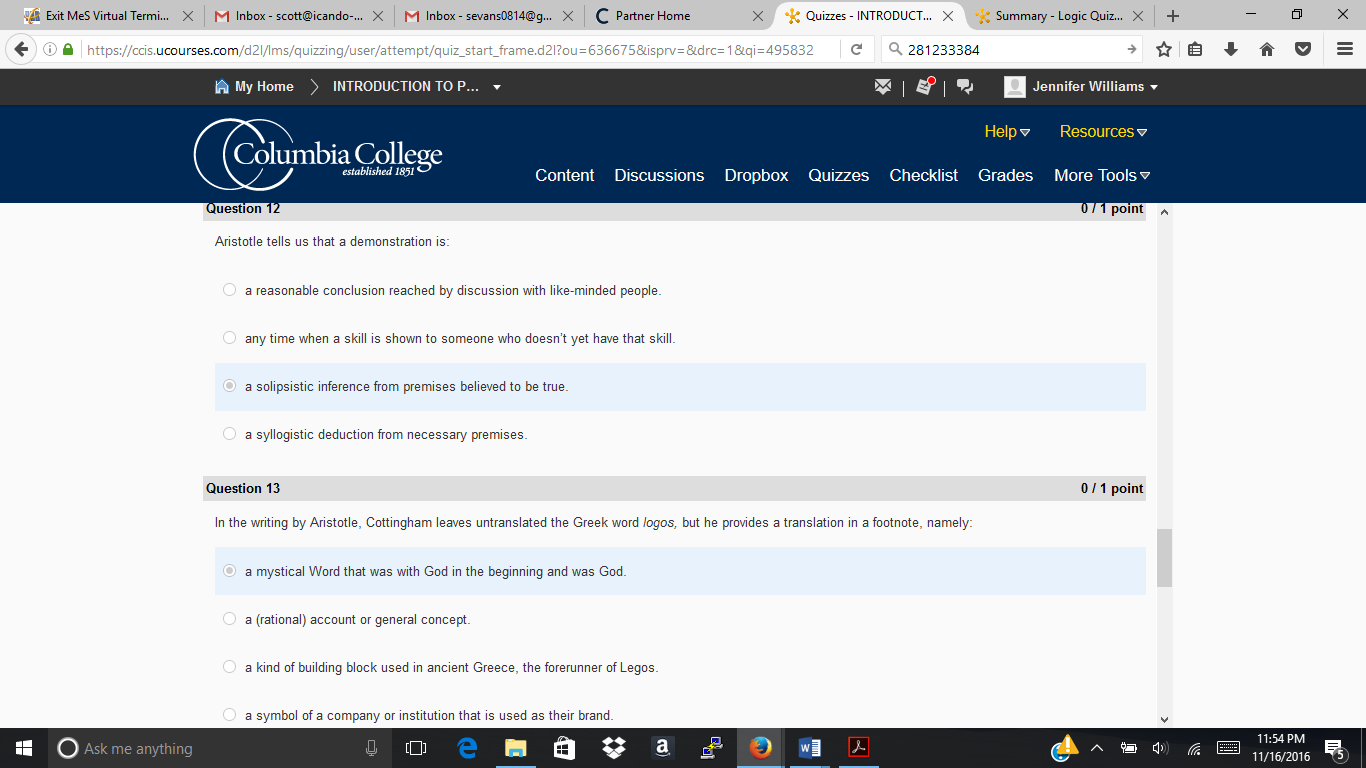Click the Cortana microphone icon
This screenshot has height=768, width=1366.
tap(371, 748)
